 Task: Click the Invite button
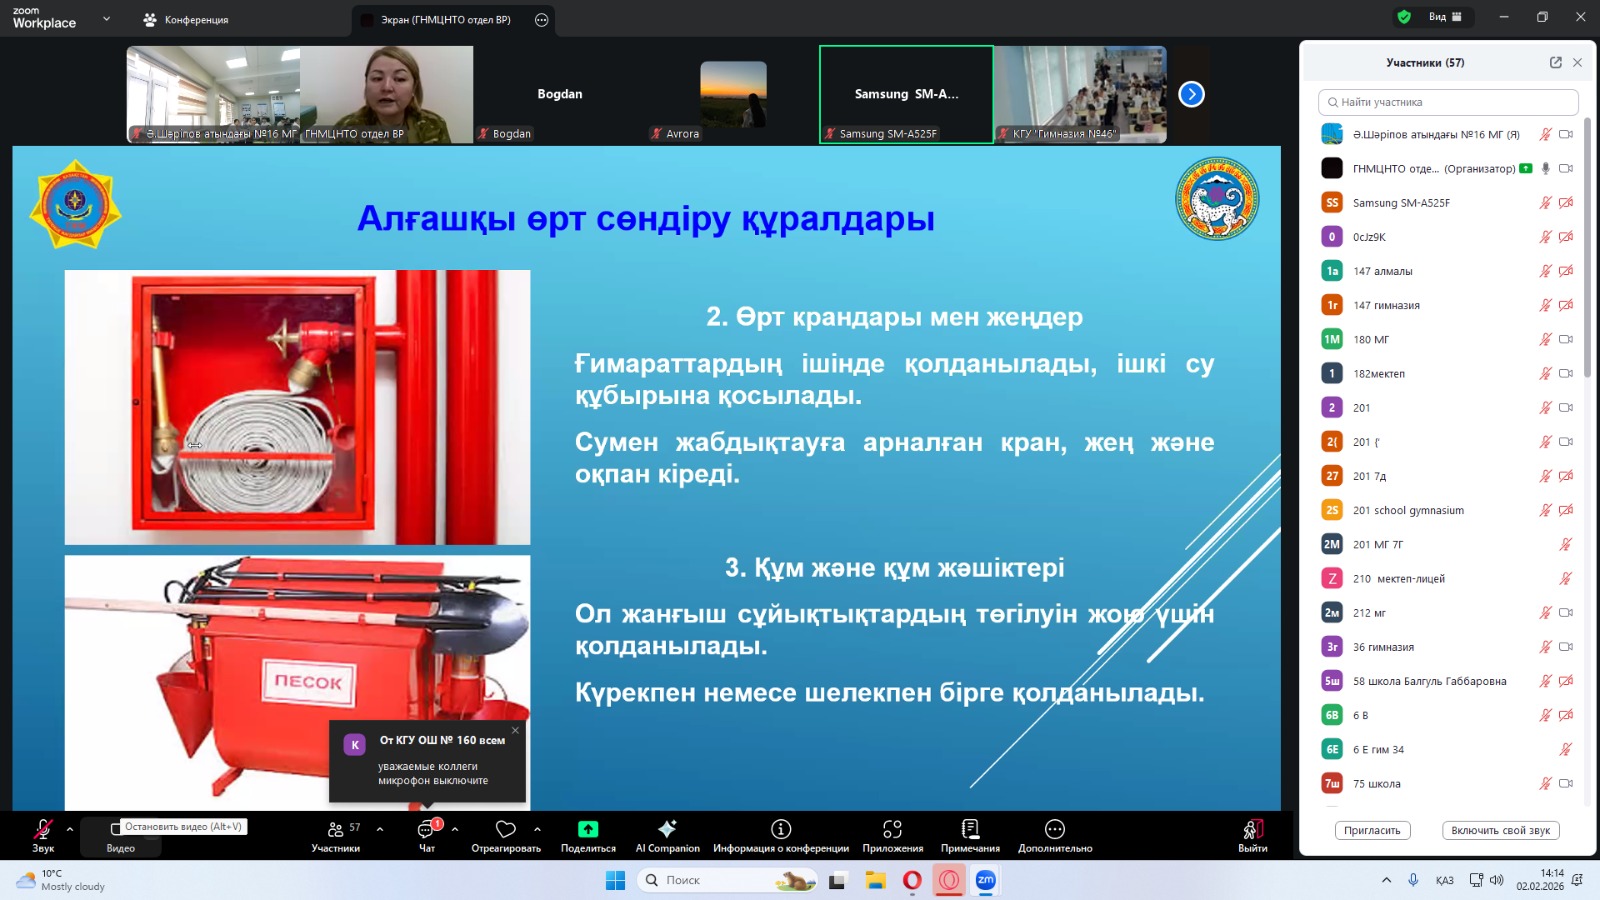(x=1372, y=830)
